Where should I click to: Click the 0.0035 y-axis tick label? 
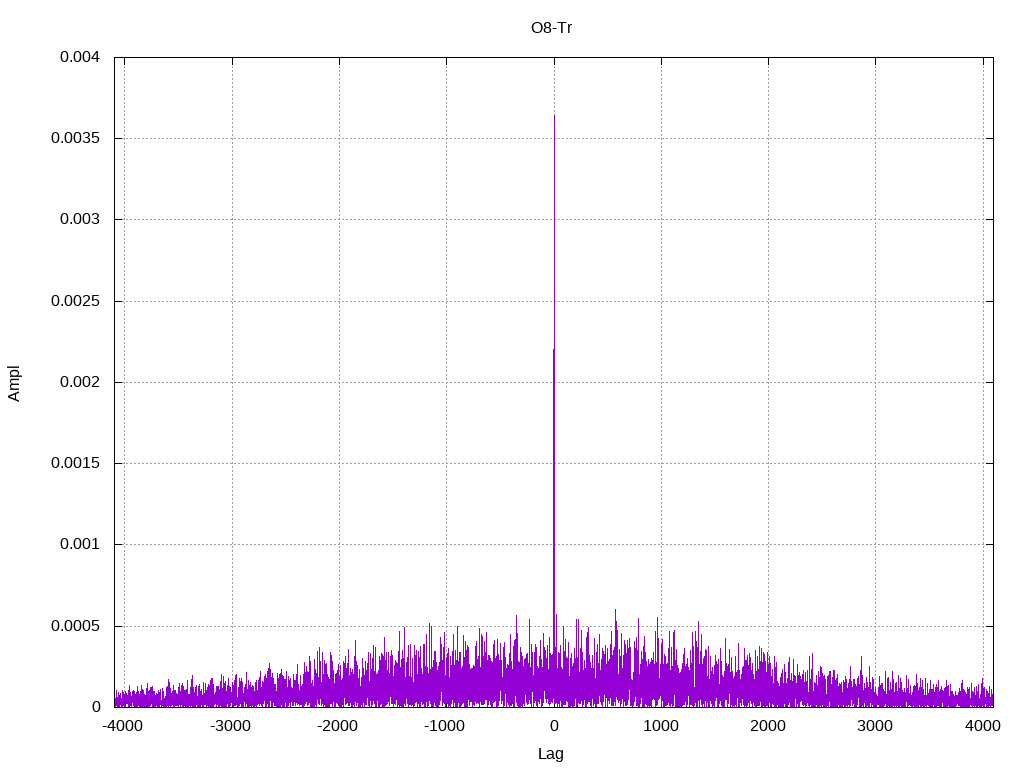click(75, 138)
